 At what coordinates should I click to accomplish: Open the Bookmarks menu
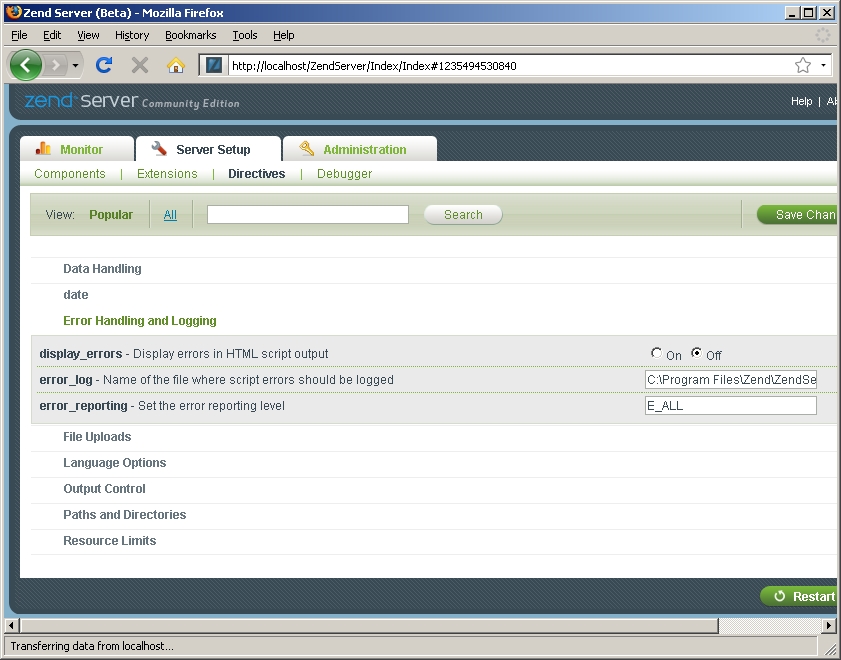190,35
